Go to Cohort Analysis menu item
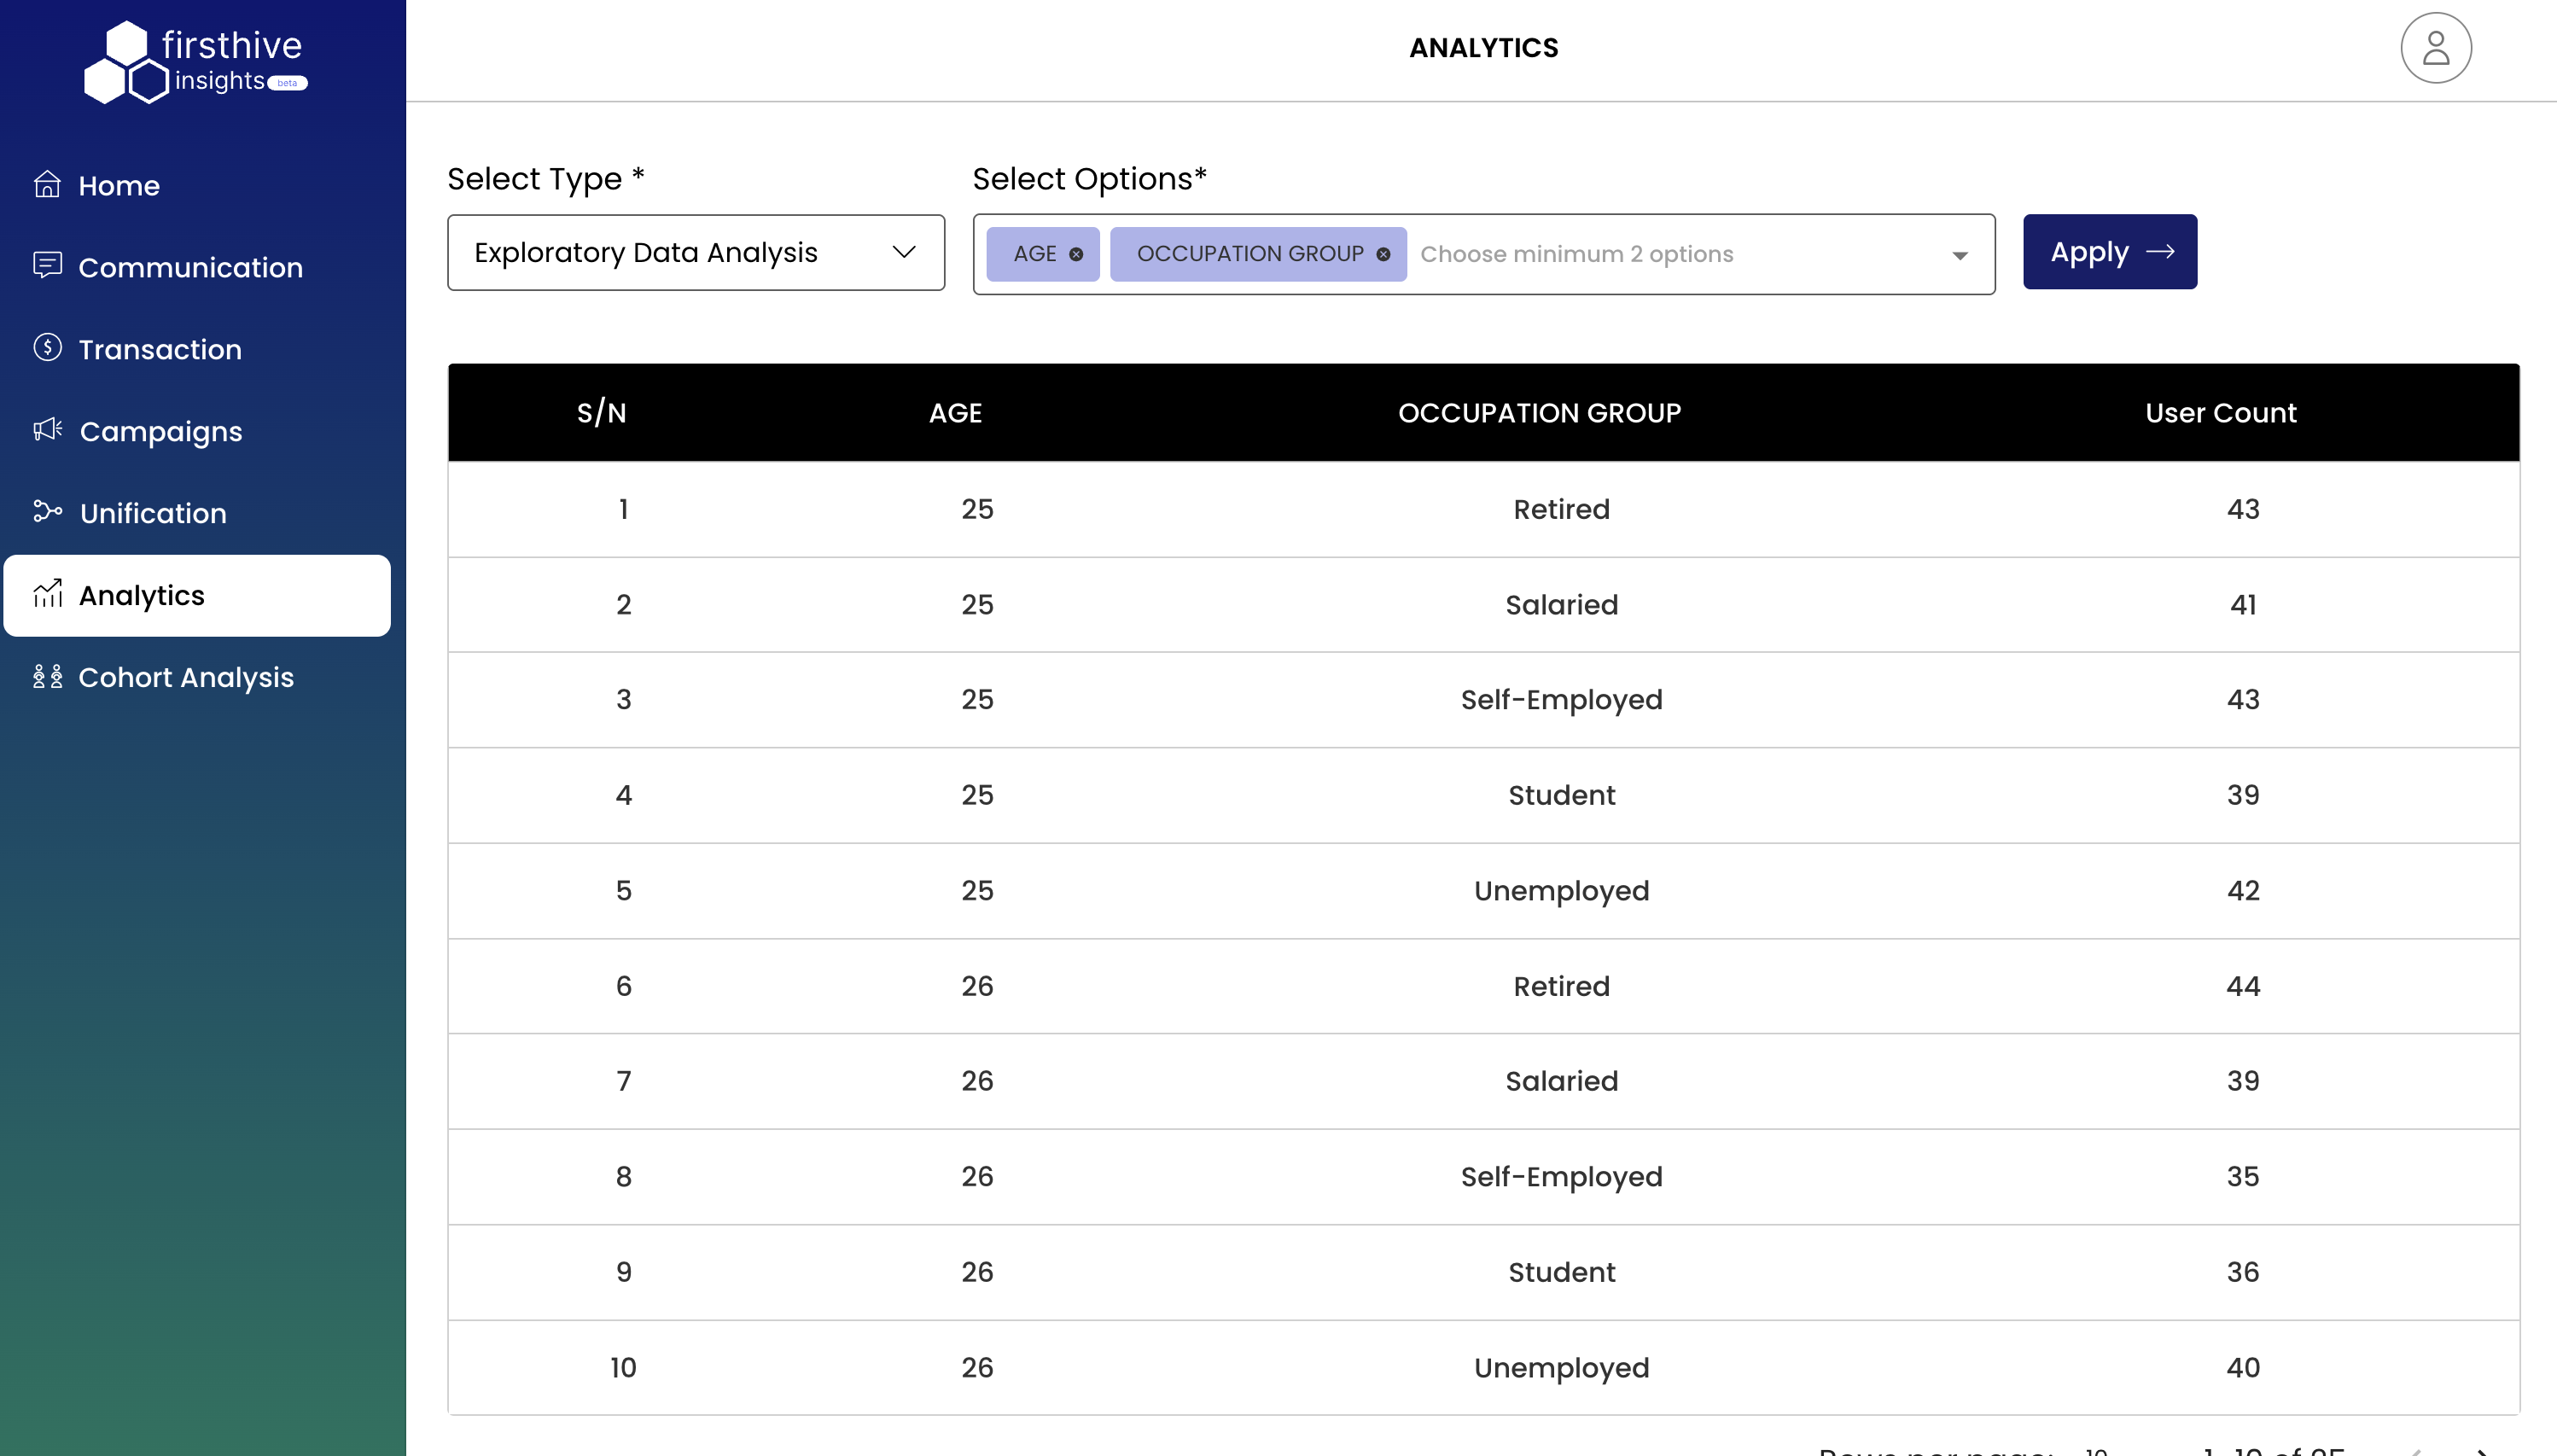 point(186,677)
